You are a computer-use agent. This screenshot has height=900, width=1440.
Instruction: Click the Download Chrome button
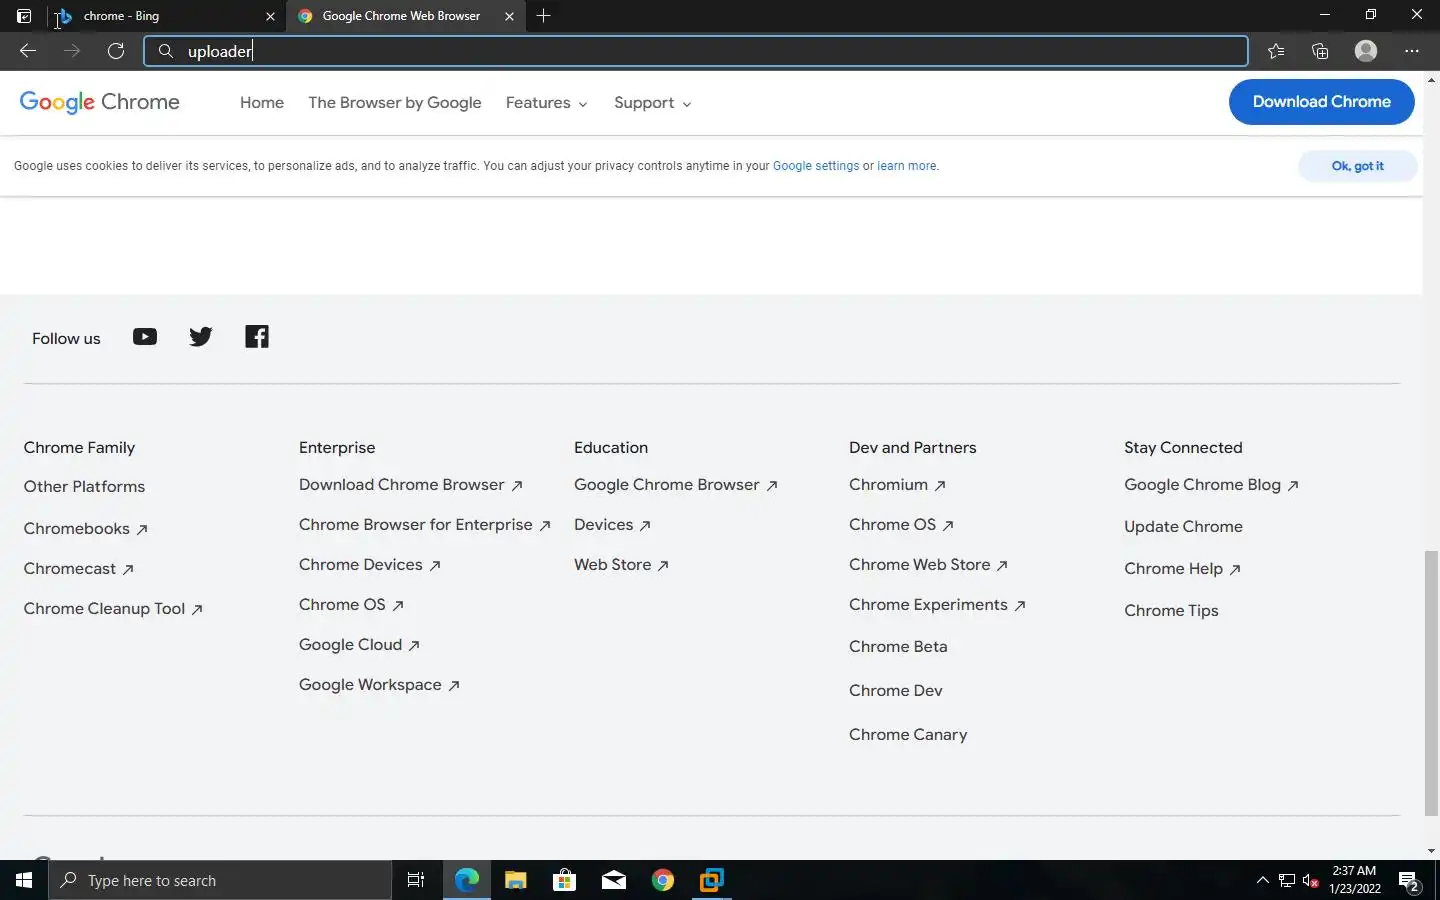(x=1321, y=102)
